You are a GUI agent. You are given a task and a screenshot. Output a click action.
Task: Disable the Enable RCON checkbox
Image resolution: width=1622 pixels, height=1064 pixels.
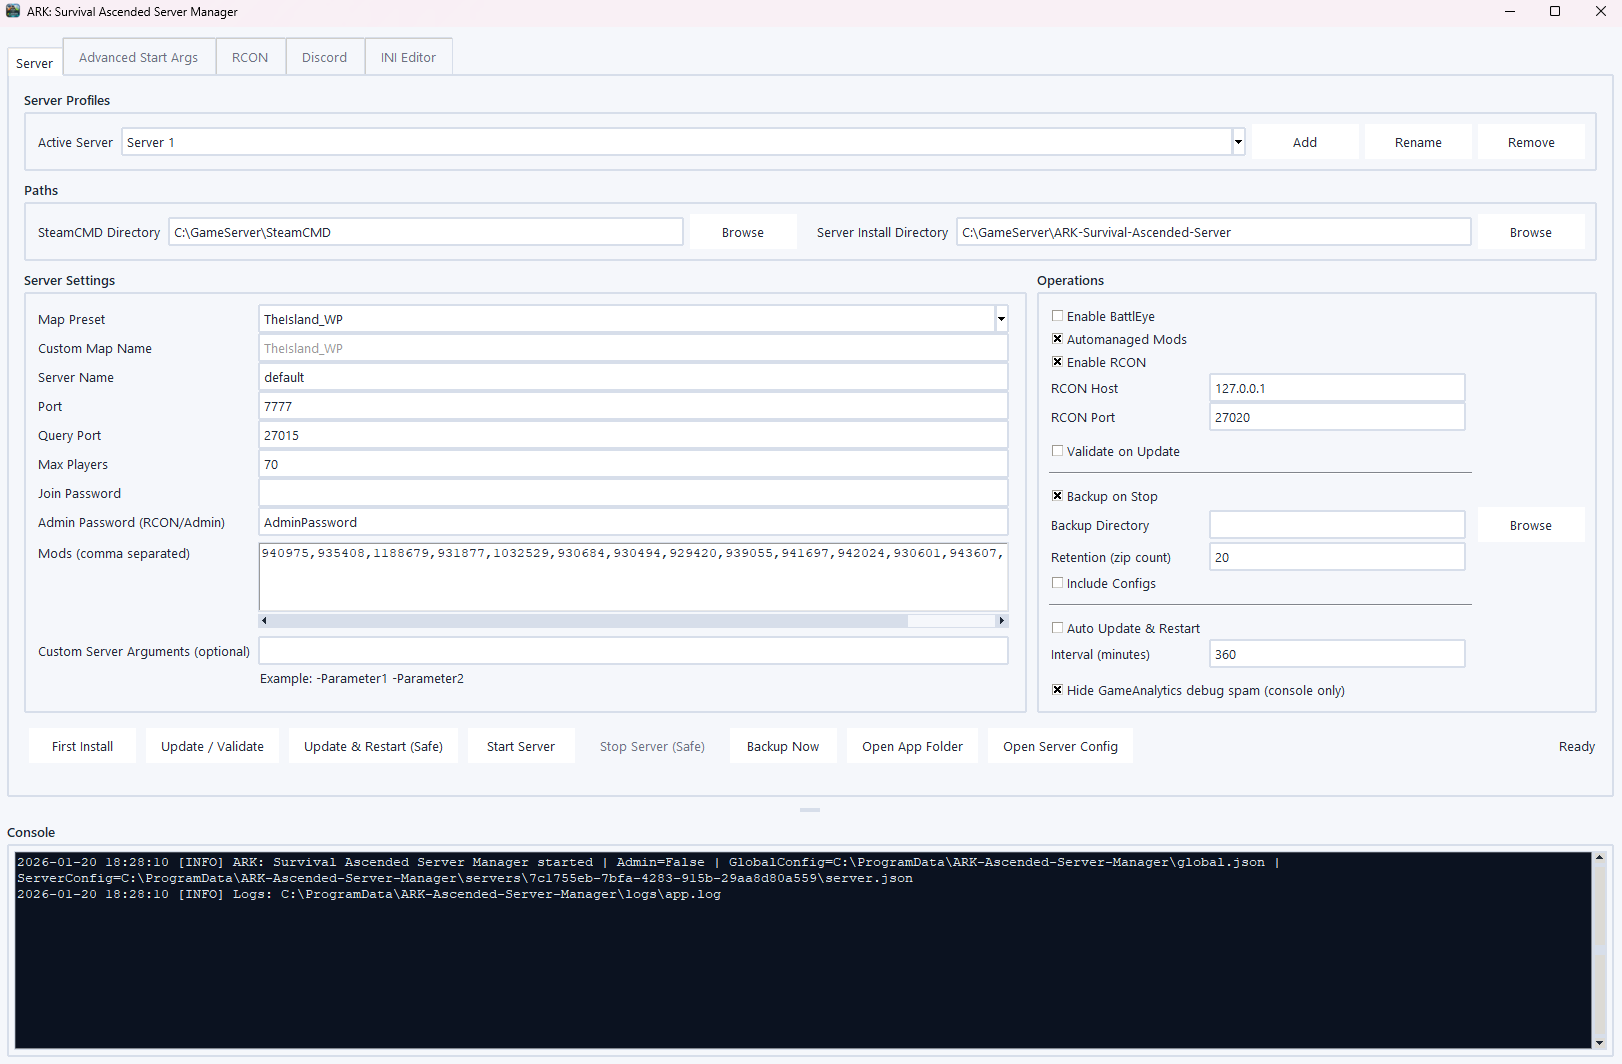click(x=1057, y=362)
